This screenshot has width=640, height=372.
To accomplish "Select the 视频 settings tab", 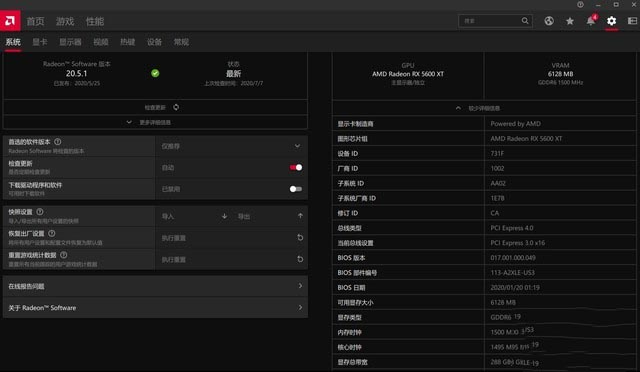I will 101,42.
